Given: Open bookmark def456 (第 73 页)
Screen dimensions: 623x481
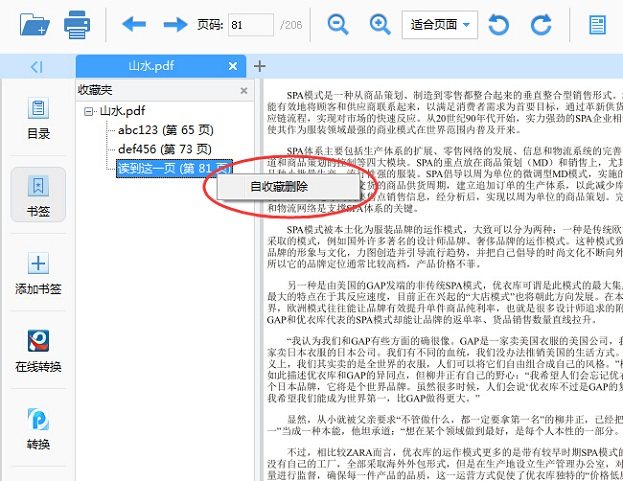Looking at the screenshot, I should [x=165, y=149].
